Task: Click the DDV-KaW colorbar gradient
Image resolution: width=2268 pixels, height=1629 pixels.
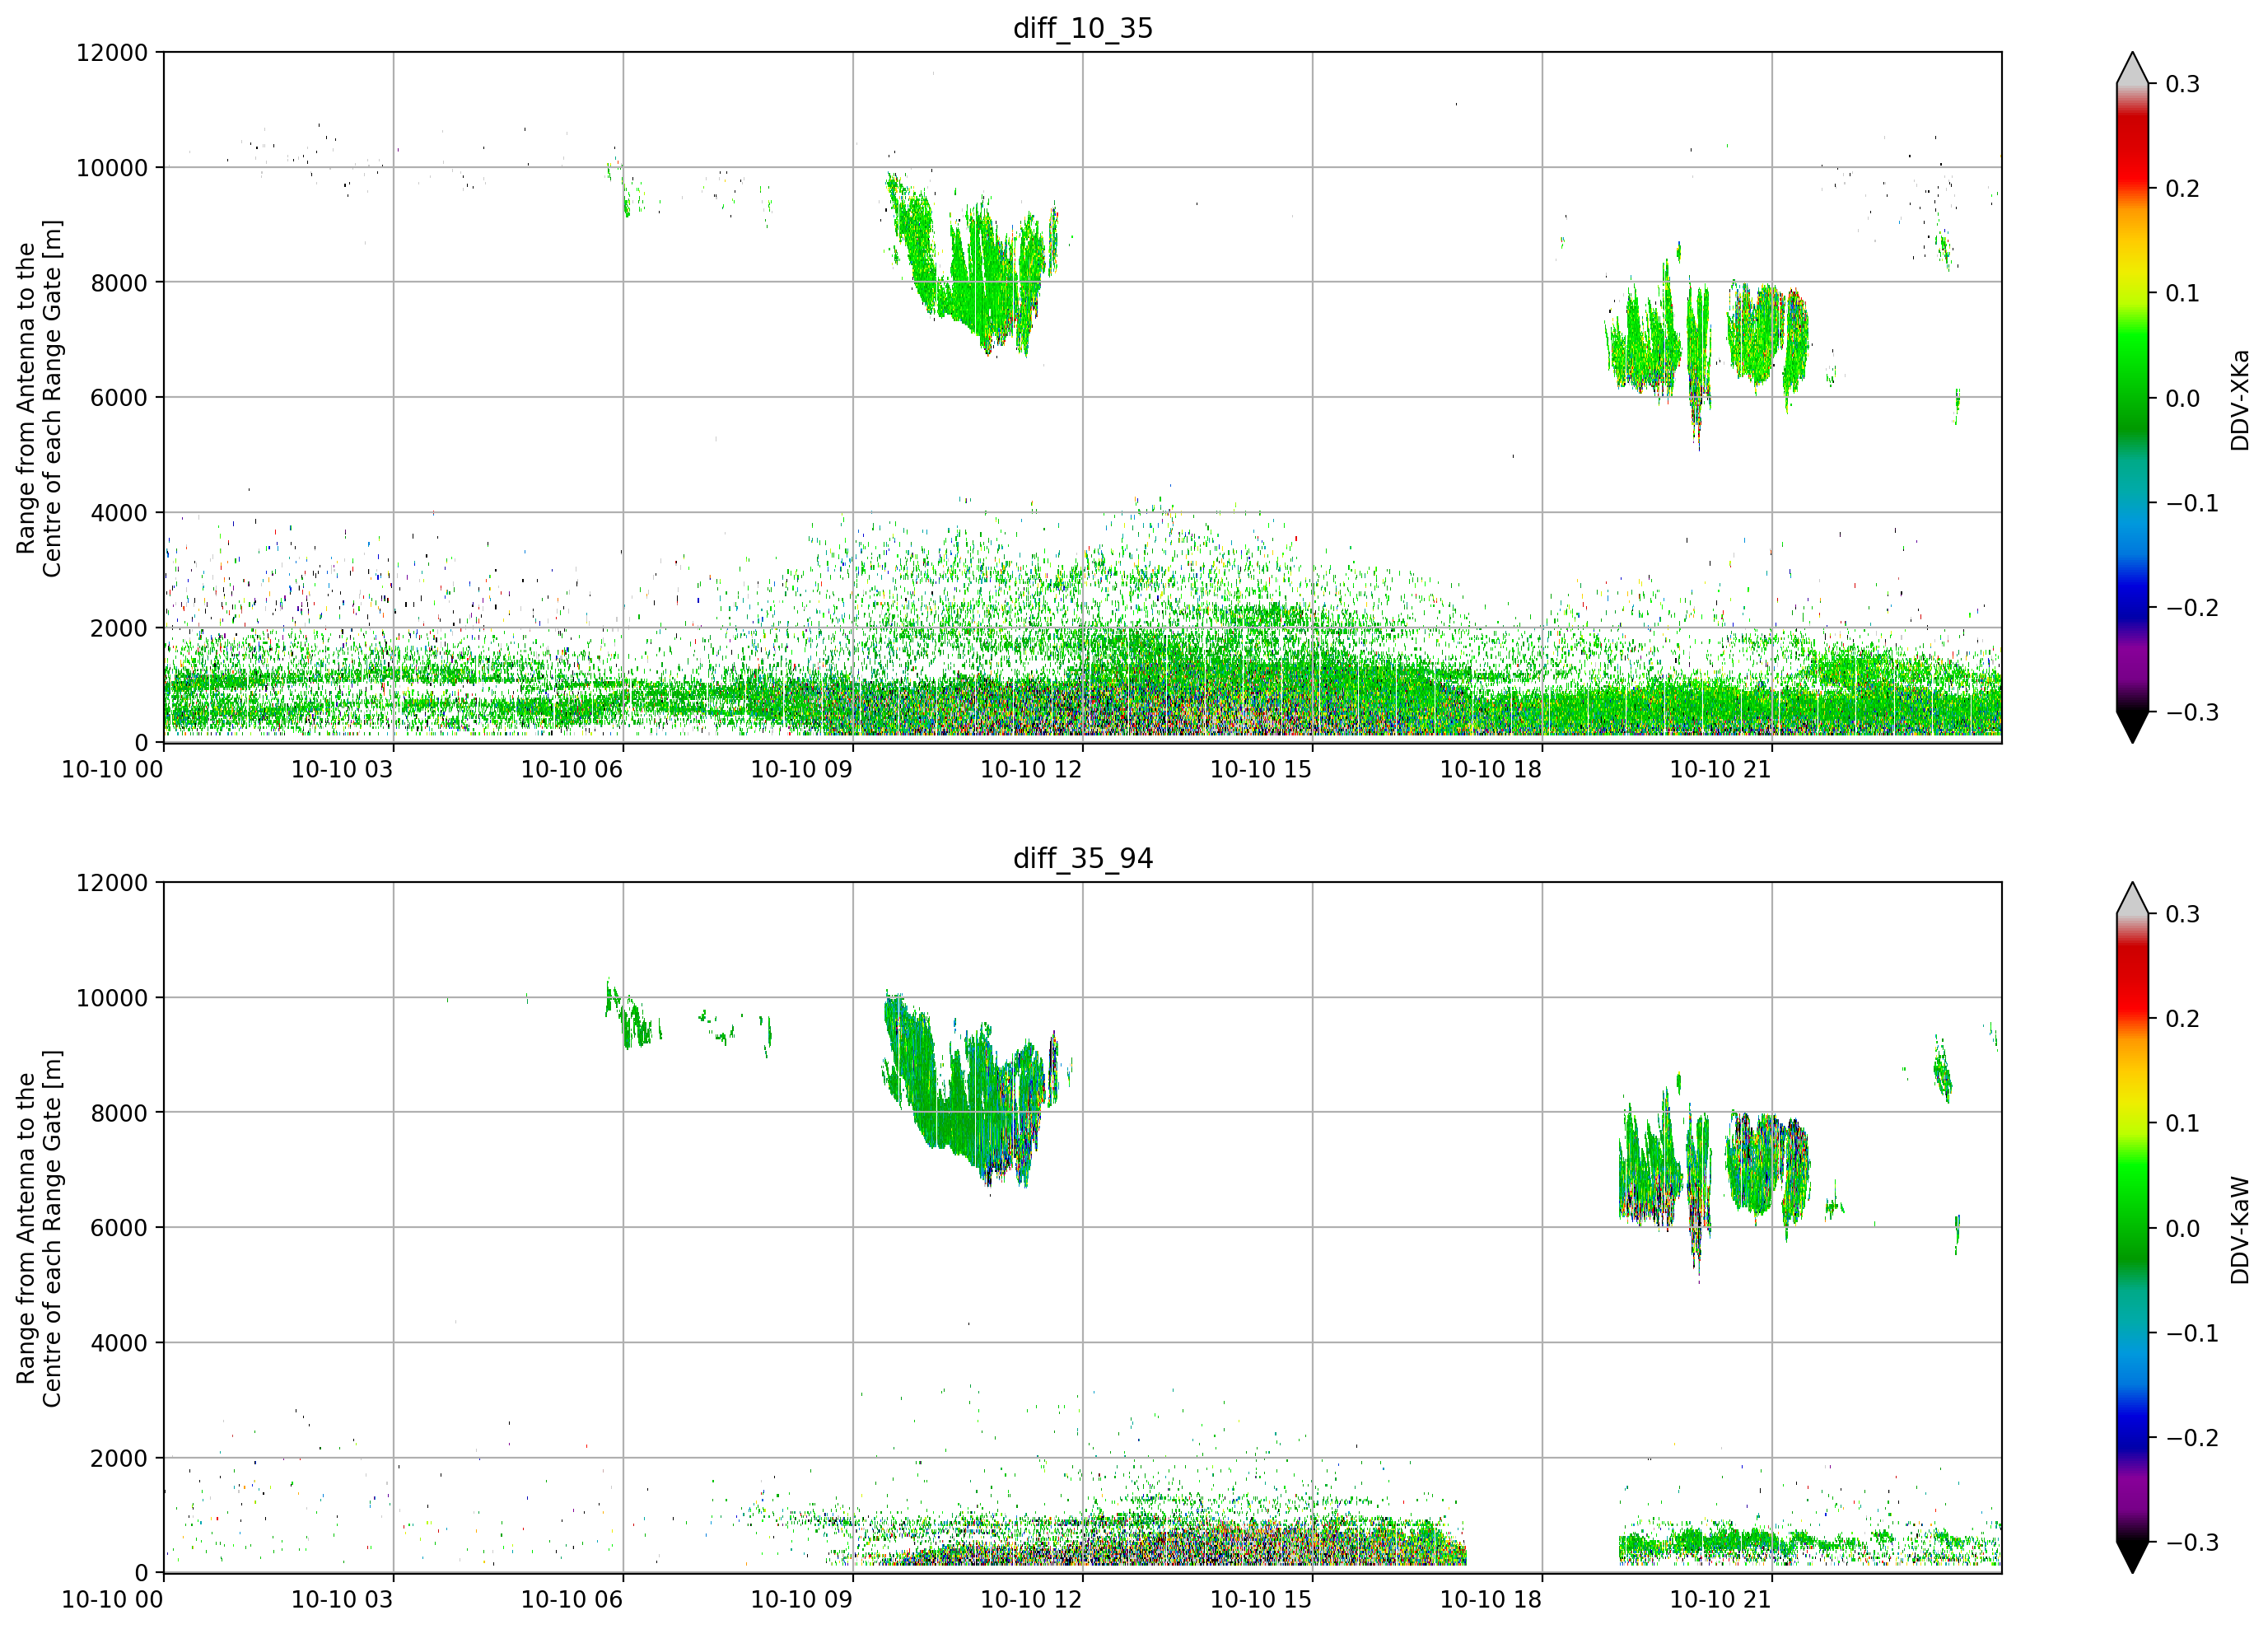Action: [x=2132, y=1227]
